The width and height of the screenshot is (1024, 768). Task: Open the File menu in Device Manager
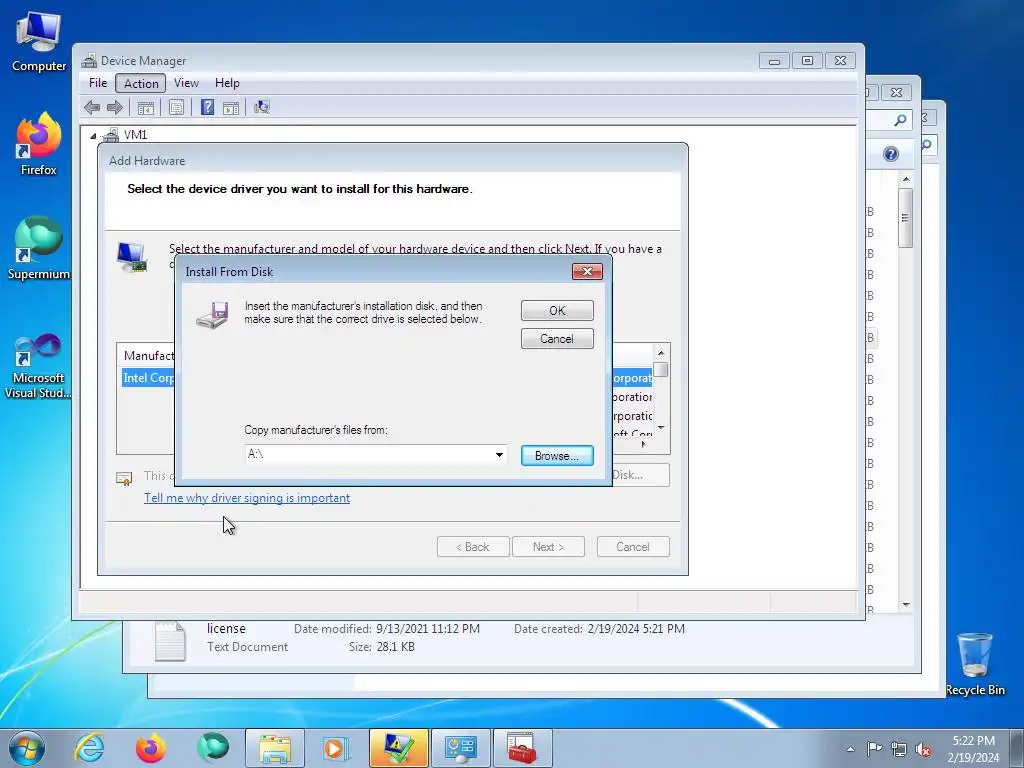[98, 83]
